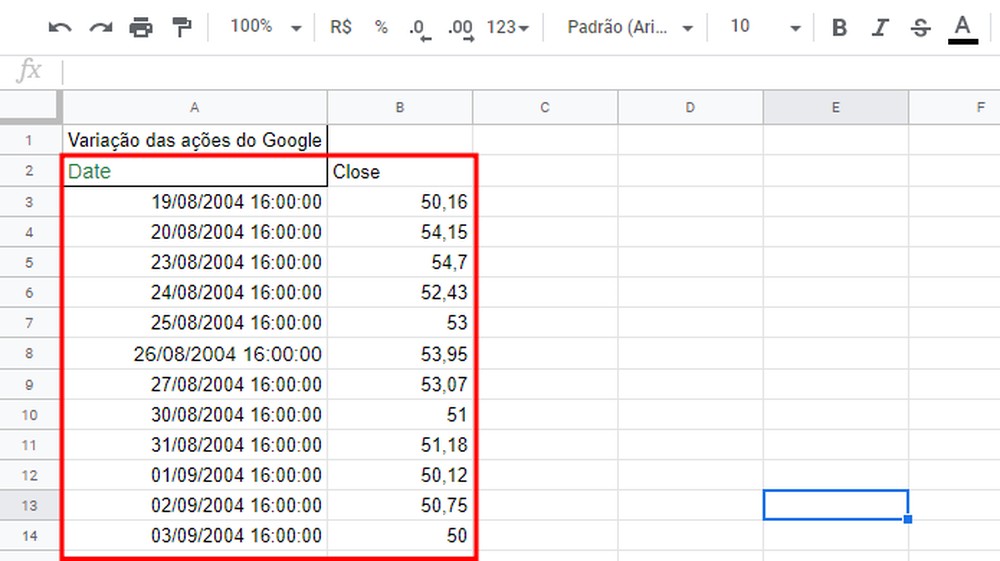Open the font size 10 dropdown
The image size is (1000, 561).
(x=765, y=27)
